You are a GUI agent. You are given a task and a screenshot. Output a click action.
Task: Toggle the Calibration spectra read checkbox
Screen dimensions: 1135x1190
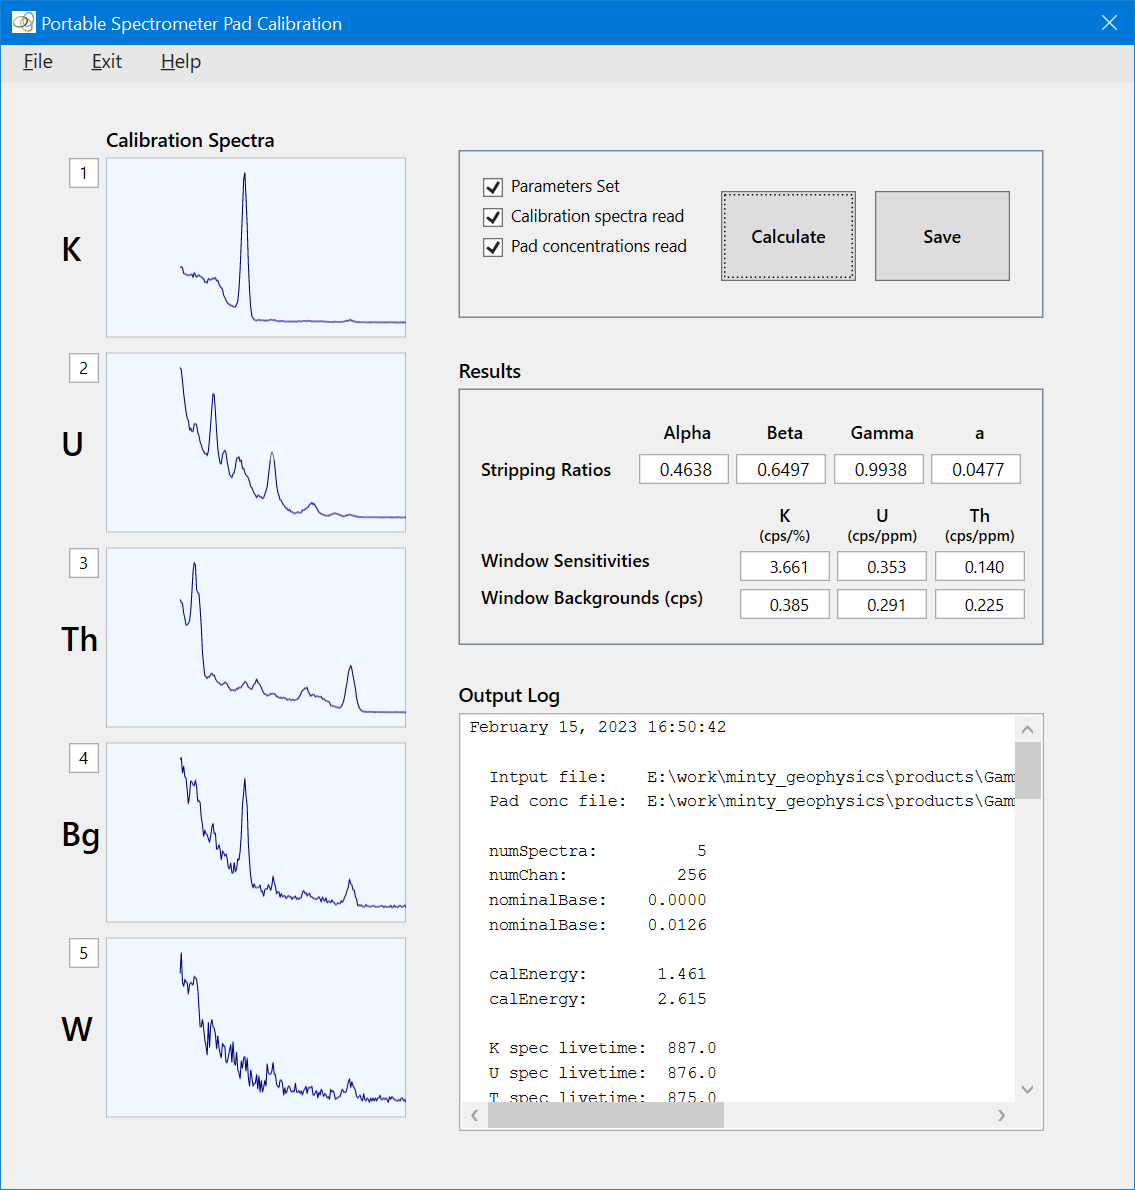pos(493,217)
